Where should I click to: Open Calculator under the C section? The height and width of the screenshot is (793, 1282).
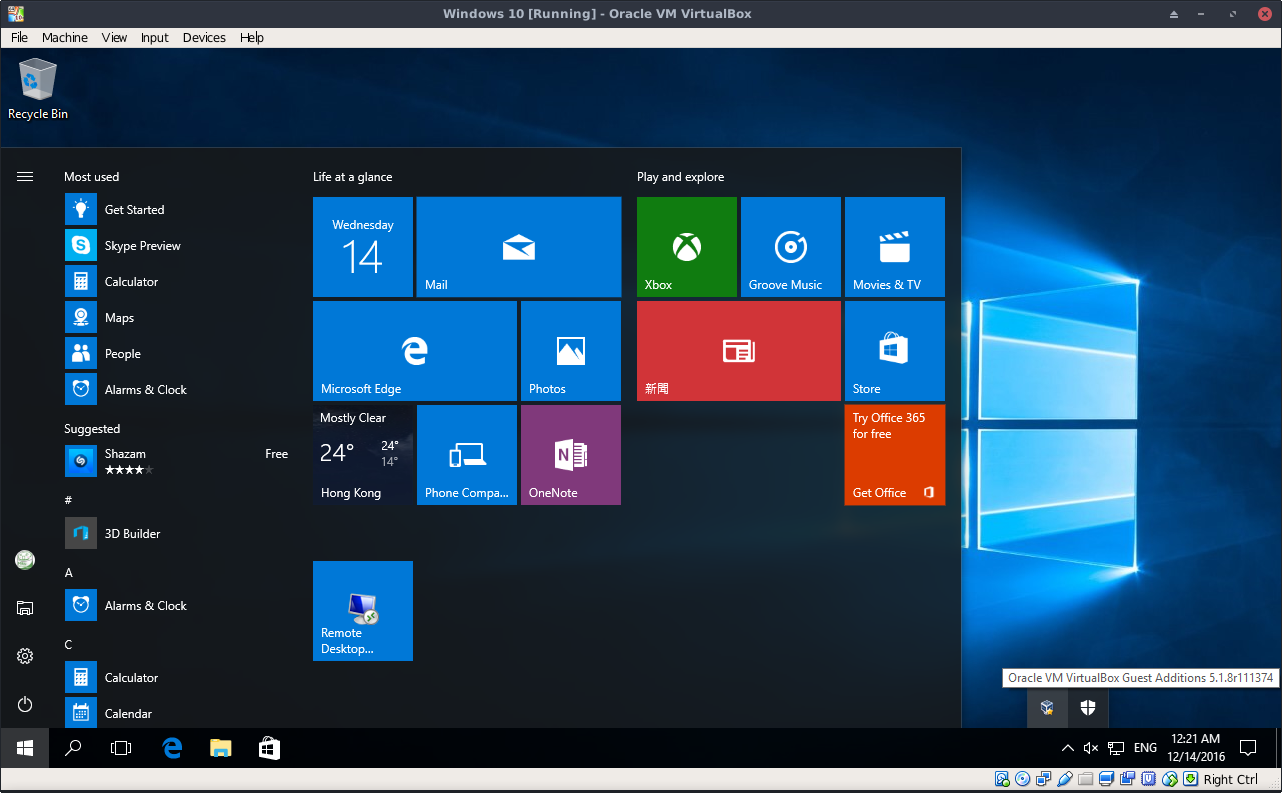178,678
